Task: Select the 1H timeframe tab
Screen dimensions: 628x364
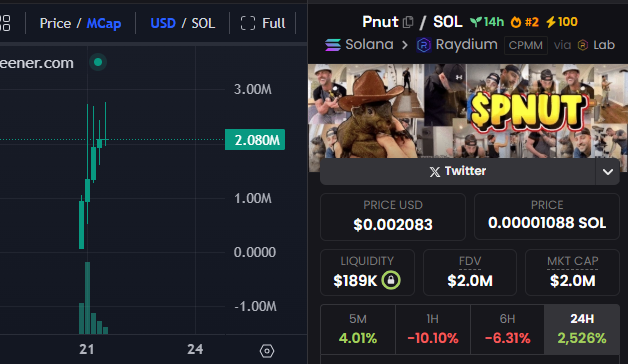Action: [x=433, y=329]
